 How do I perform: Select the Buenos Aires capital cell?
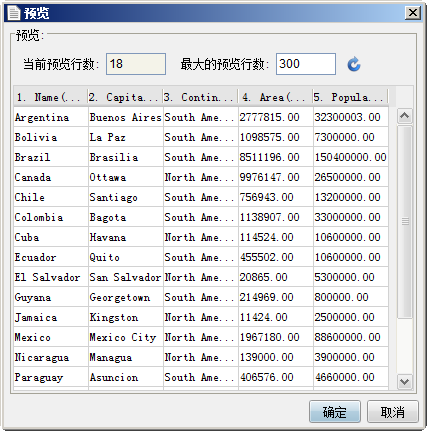pyautogui.click(x=126, y=117)
